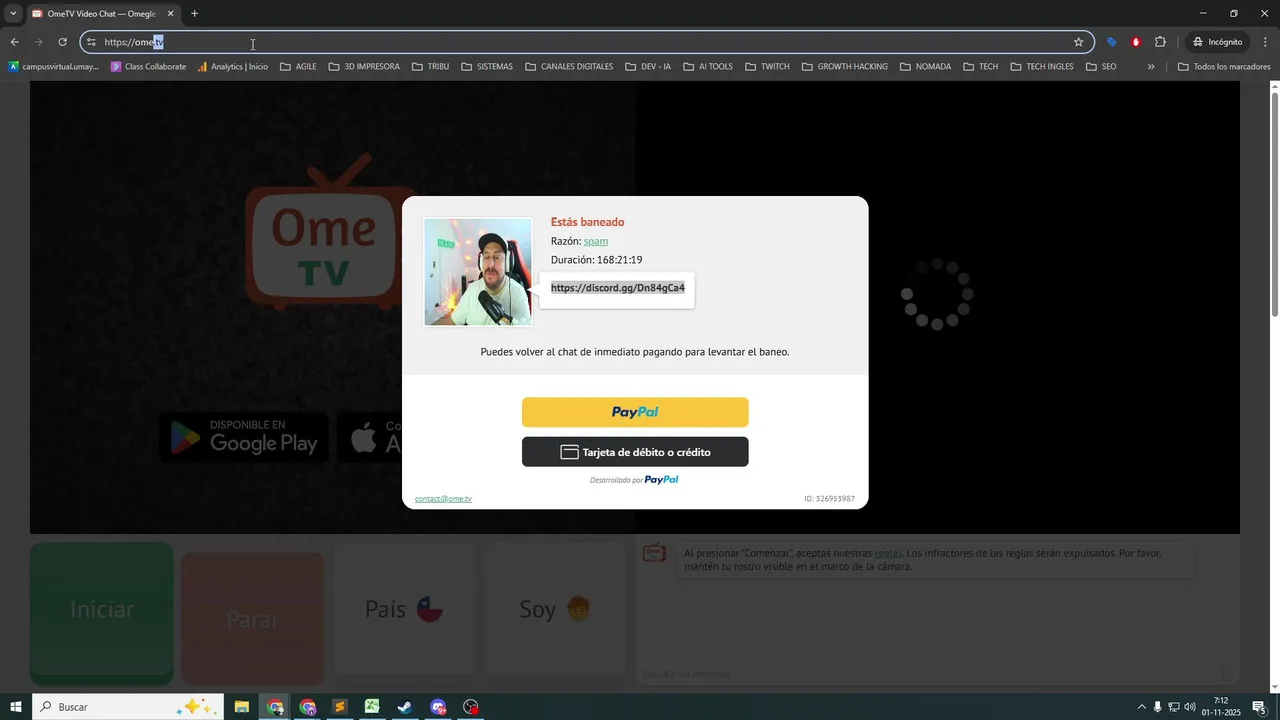Click the microphone icon in system tray
Viewport: 1280px width, 720px height.
(x=1158, y=707)
